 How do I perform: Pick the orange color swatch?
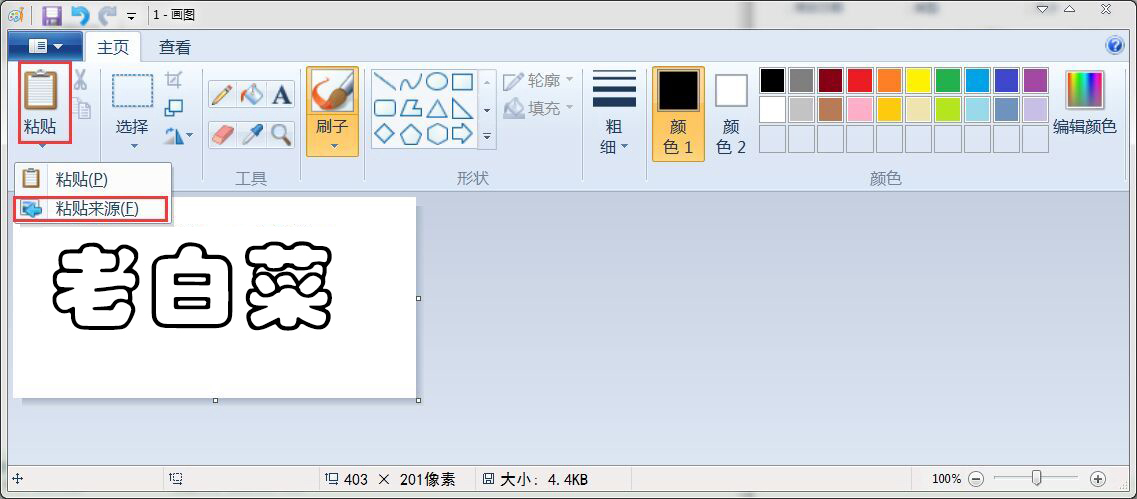[889, 81]
